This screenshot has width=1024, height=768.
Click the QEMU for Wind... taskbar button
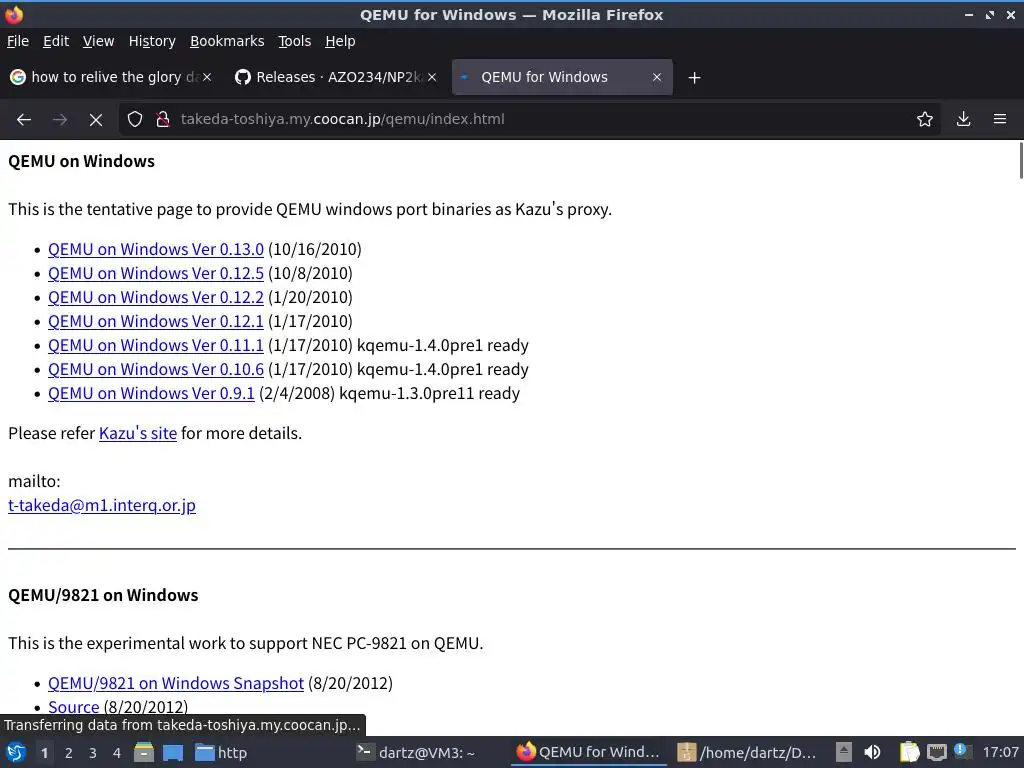(x=588, y=752)
